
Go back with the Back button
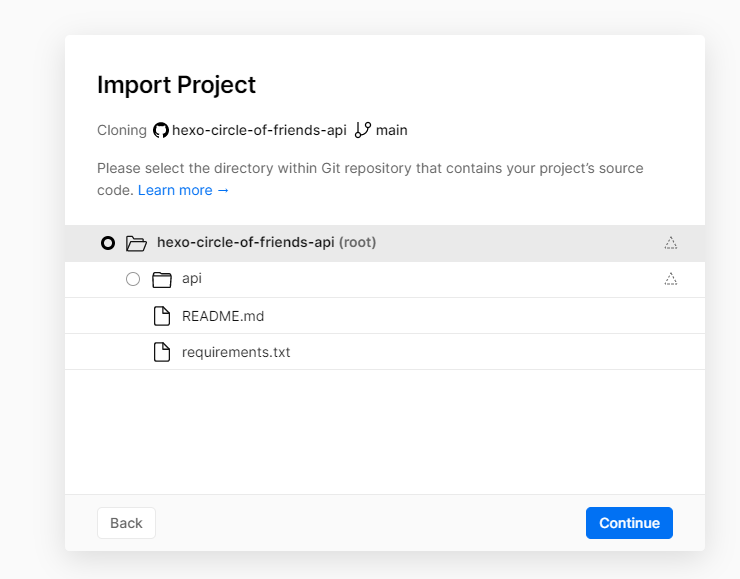[x=126, y=523]
